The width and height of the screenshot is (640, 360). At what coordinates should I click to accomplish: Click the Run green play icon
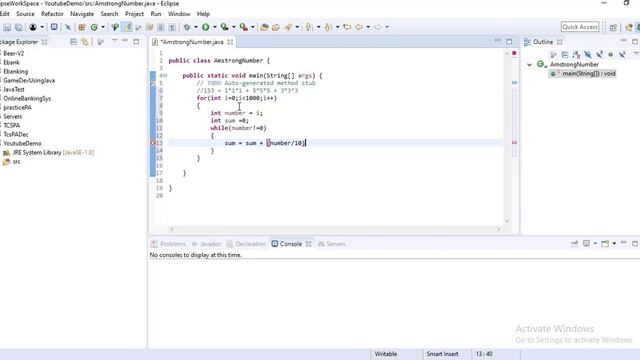(206, 27)
